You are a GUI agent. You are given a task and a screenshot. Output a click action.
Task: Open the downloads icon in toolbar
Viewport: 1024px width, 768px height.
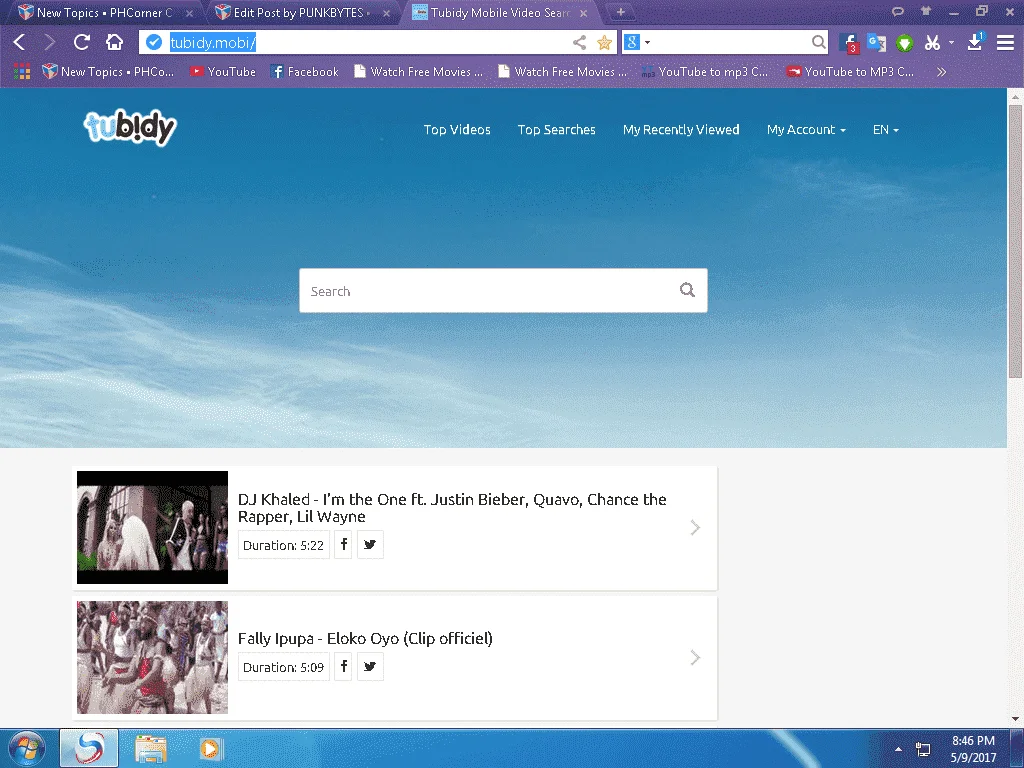(976, 42)
